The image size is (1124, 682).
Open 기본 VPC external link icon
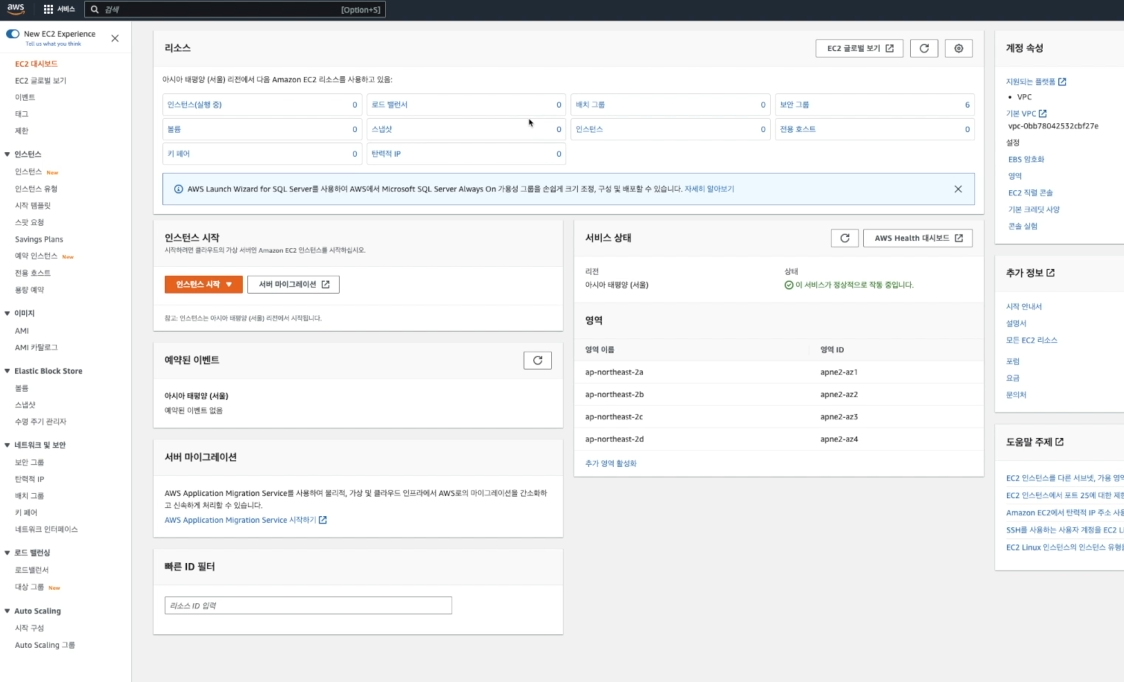(1042, 113)
